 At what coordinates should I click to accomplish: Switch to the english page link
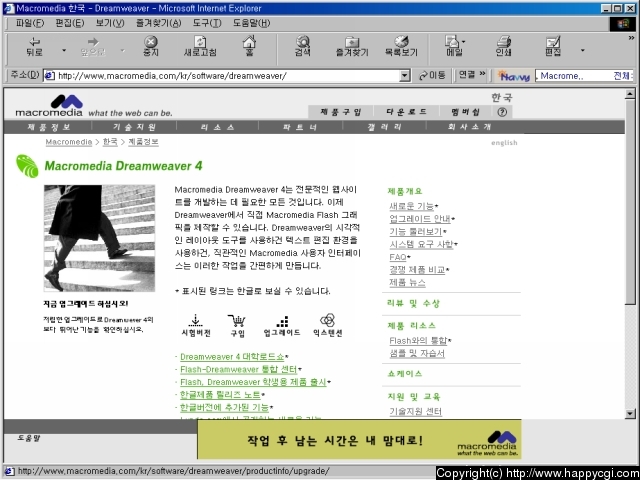pos(504,143)
